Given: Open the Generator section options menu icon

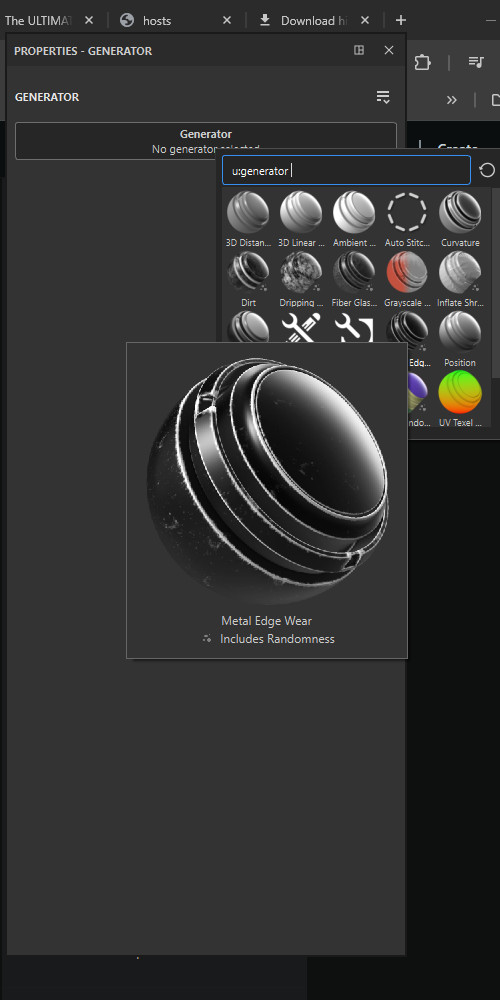Looking at the screenshot, I should [x=383, y=97].
